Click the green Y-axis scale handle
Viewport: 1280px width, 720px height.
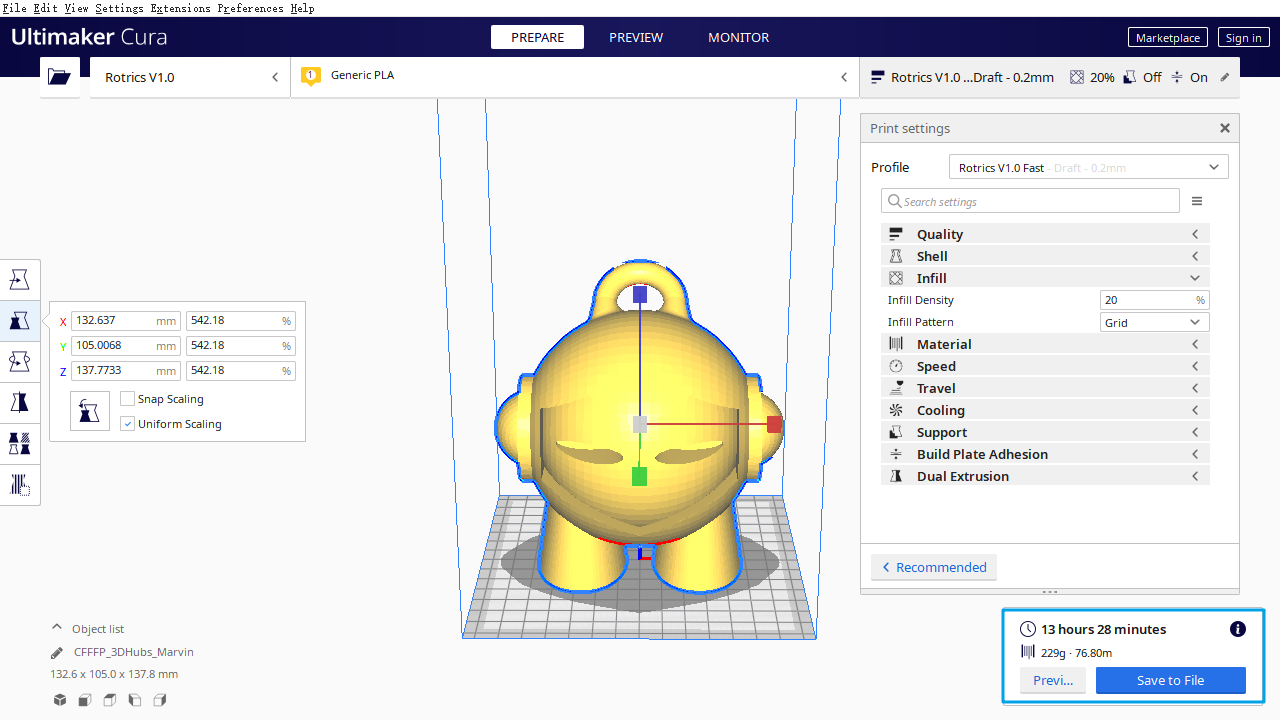(640, 477)
